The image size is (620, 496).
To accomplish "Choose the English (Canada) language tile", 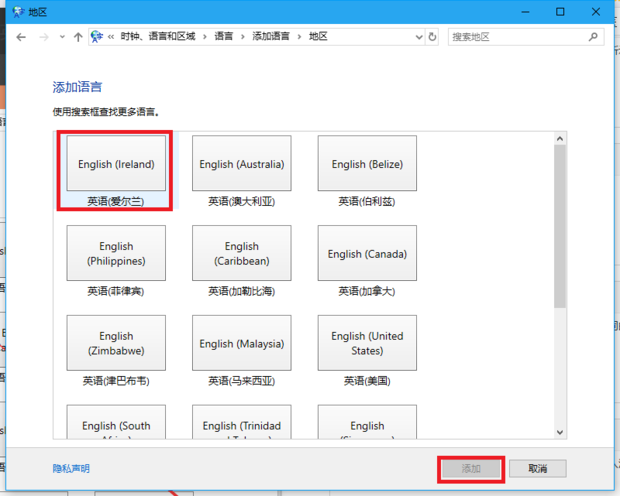I will tap(366, 254).
